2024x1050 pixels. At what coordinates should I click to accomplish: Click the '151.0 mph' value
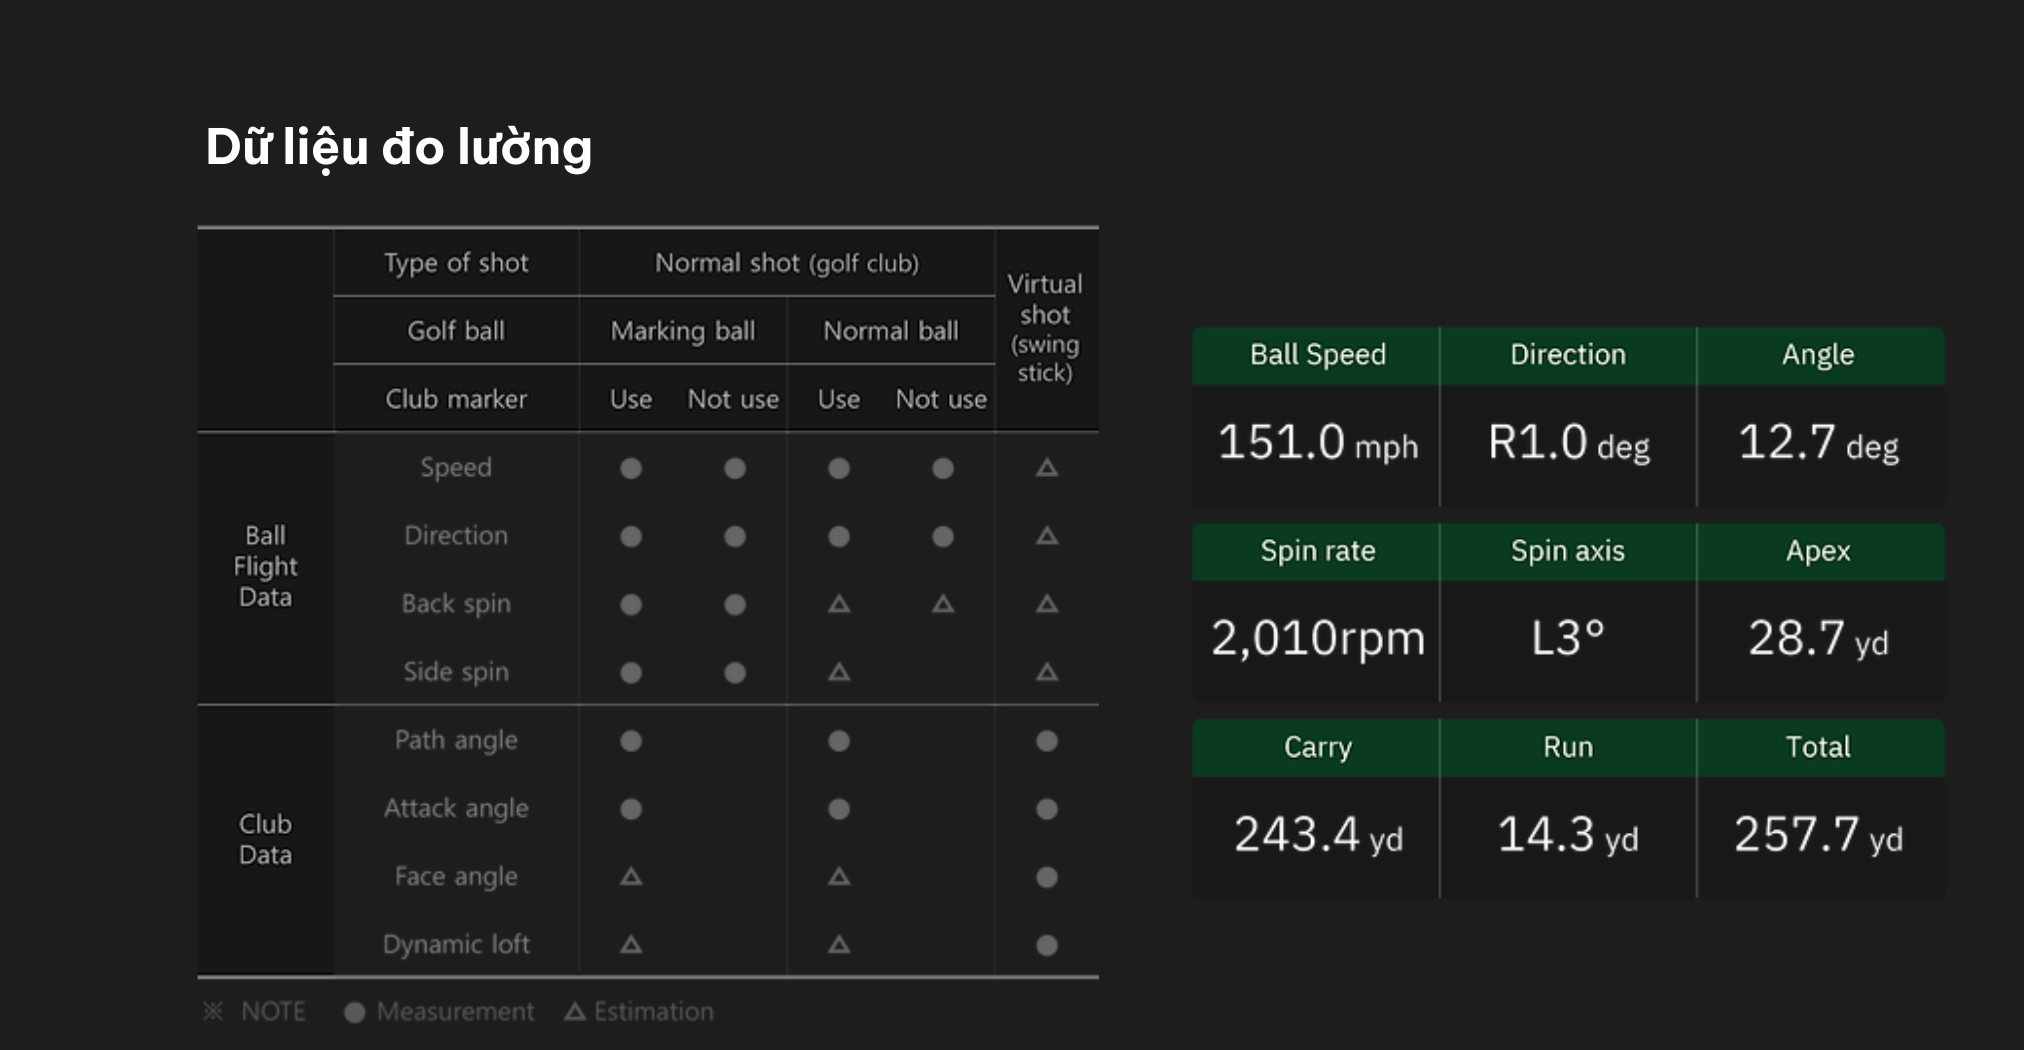[x=1317, y=443]
